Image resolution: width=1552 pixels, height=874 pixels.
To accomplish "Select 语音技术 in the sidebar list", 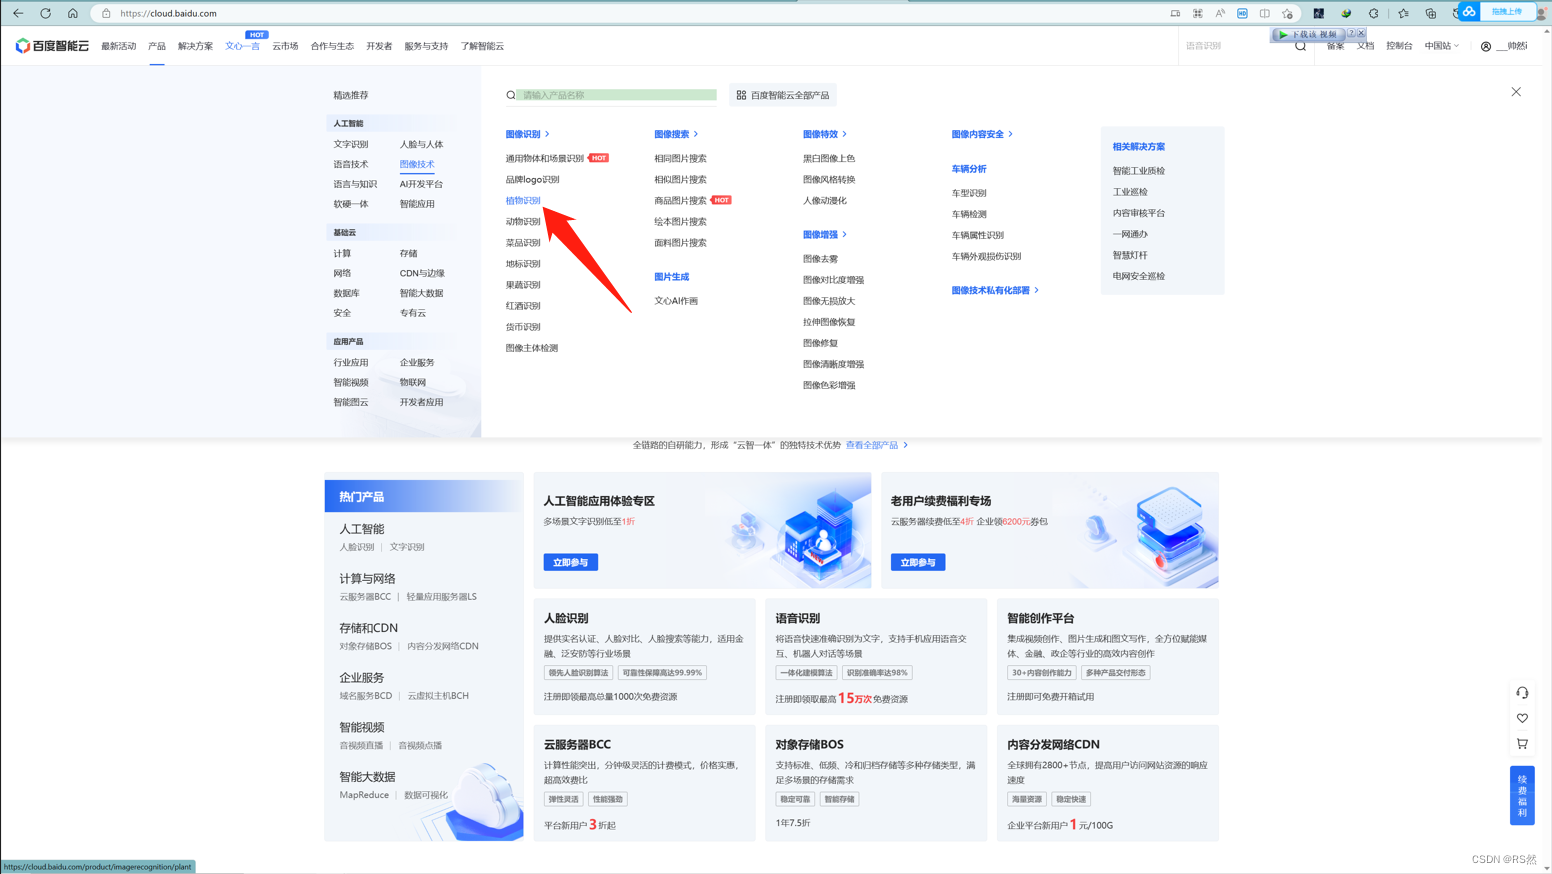I will tap(351, 164).
